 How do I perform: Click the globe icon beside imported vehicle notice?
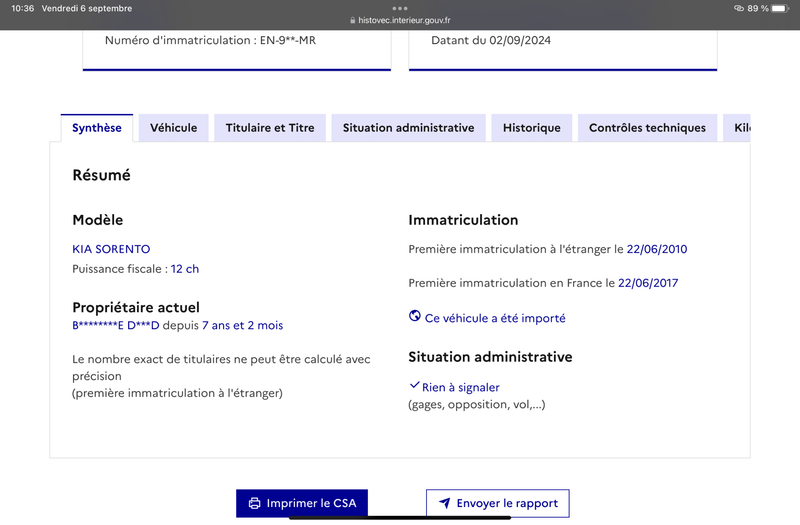415,316
